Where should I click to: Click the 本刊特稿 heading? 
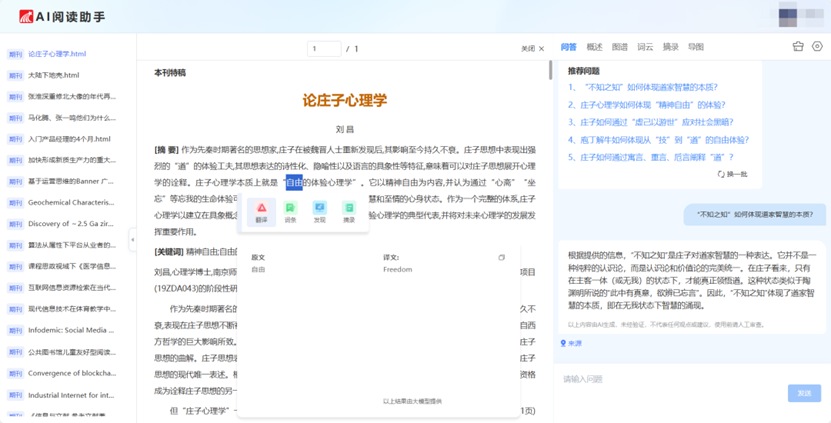pos(170,73)
